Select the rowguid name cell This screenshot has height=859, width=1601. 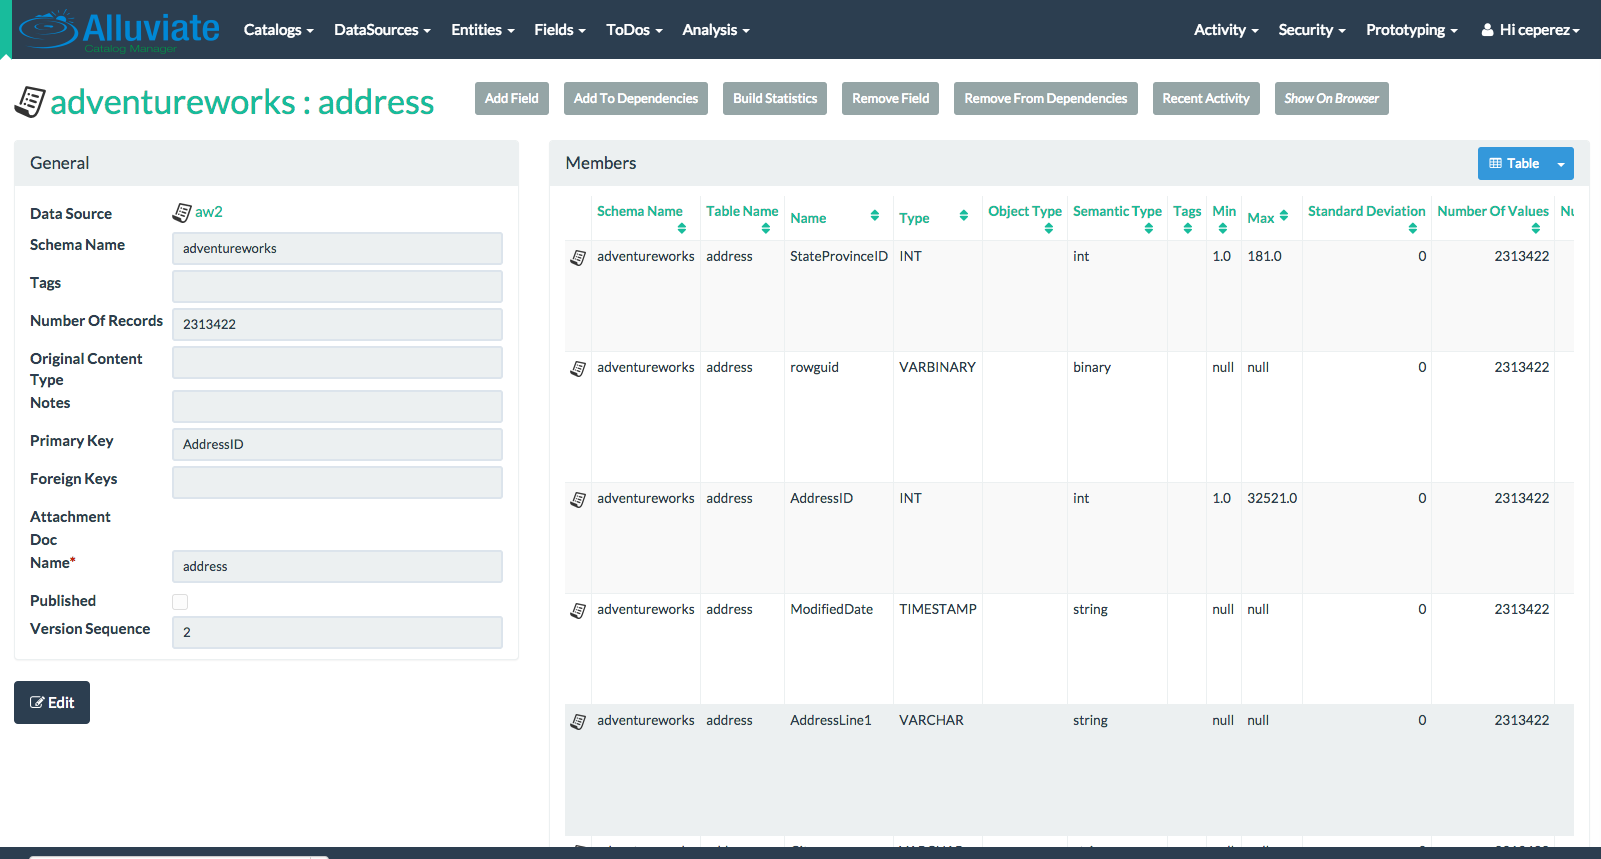coord(815,367)
